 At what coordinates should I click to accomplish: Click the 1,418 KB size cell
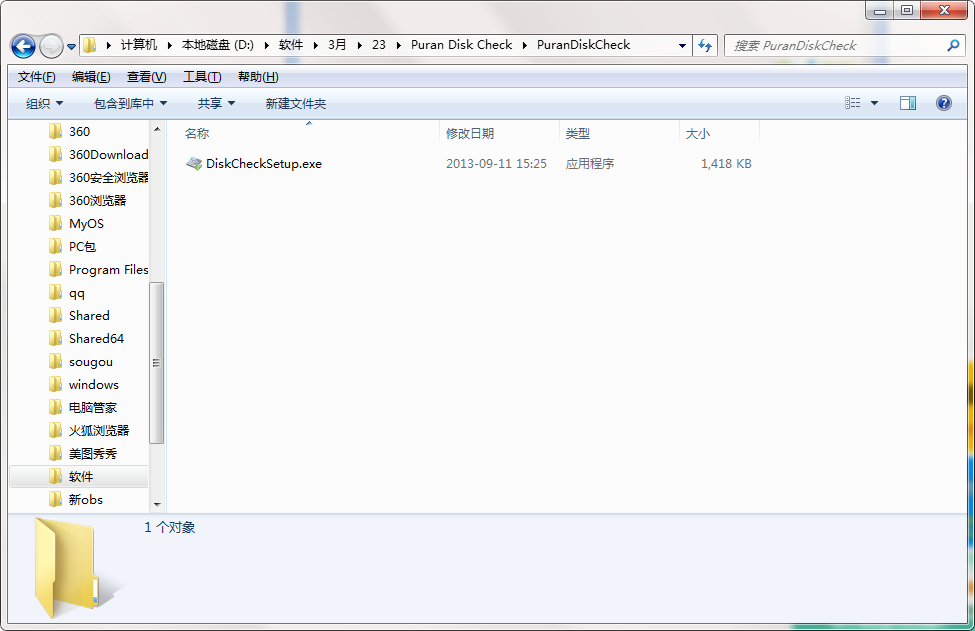point(726,164)
